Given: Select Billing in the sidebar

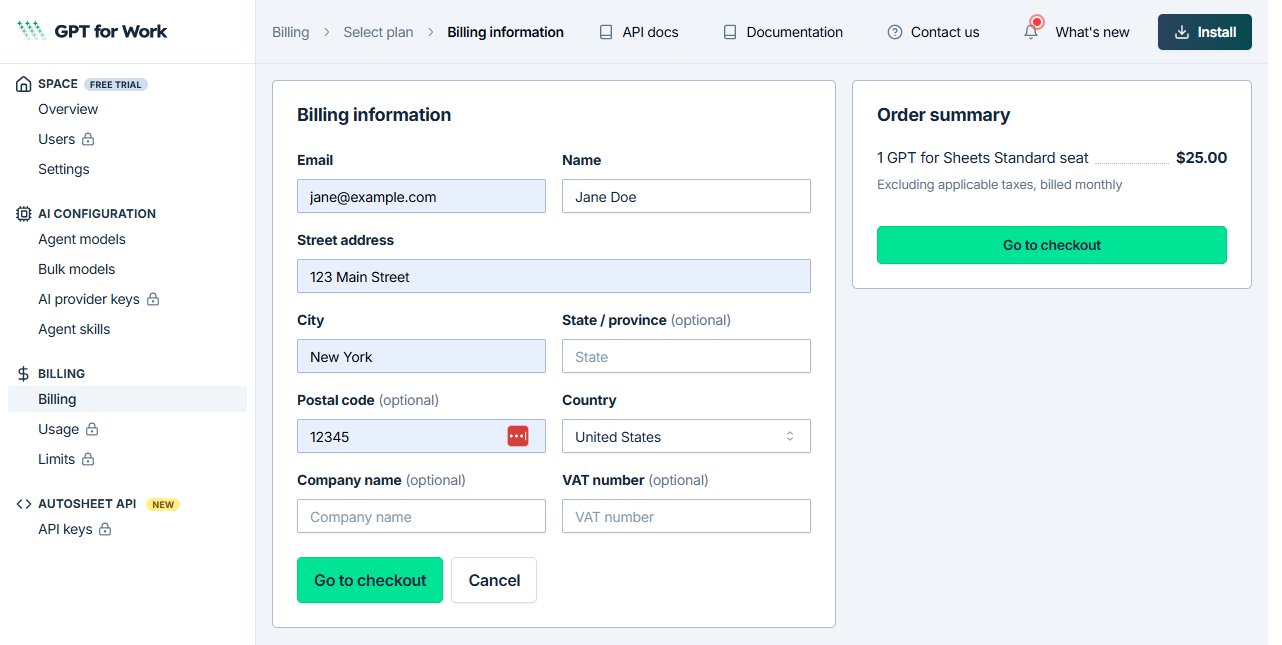Looking at the screenshot, I should pyautogui.click(x=127, y=399).
